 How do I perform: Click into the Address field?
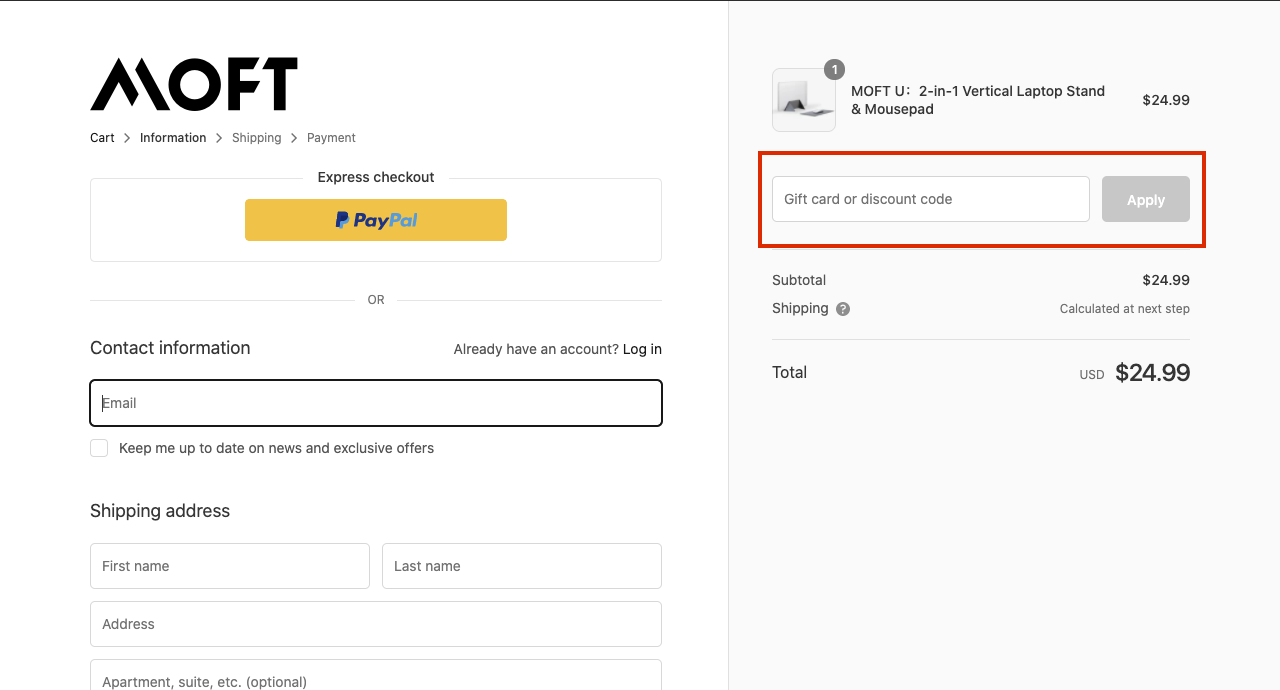click(x=376, y=624)
